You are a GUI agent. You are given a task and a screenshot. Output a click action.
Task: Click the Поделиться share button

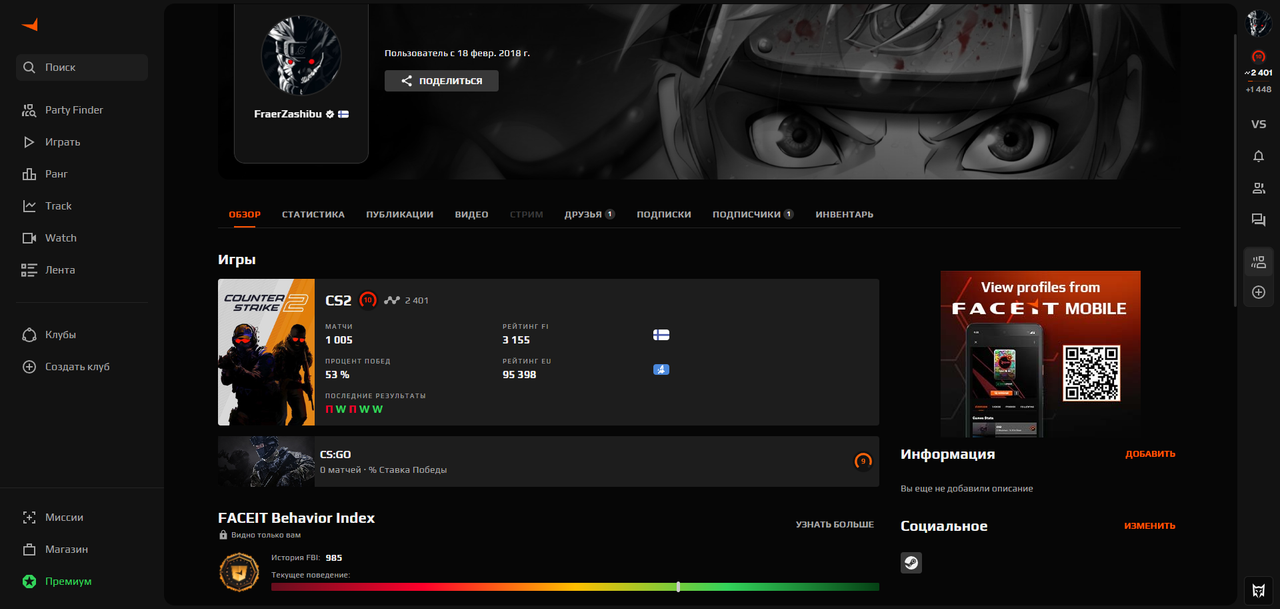(441, 81)
